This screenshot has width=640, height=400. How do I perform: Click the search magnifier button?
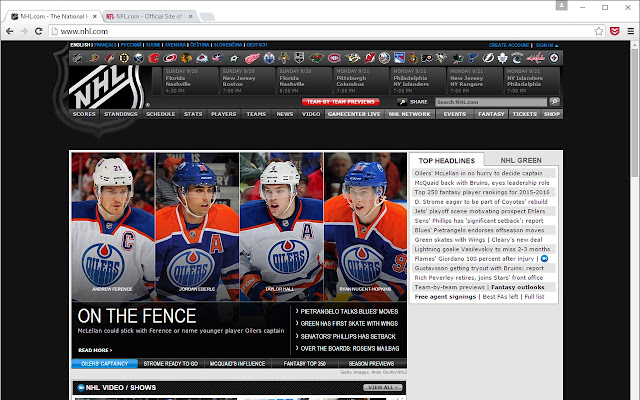point(554,101)
